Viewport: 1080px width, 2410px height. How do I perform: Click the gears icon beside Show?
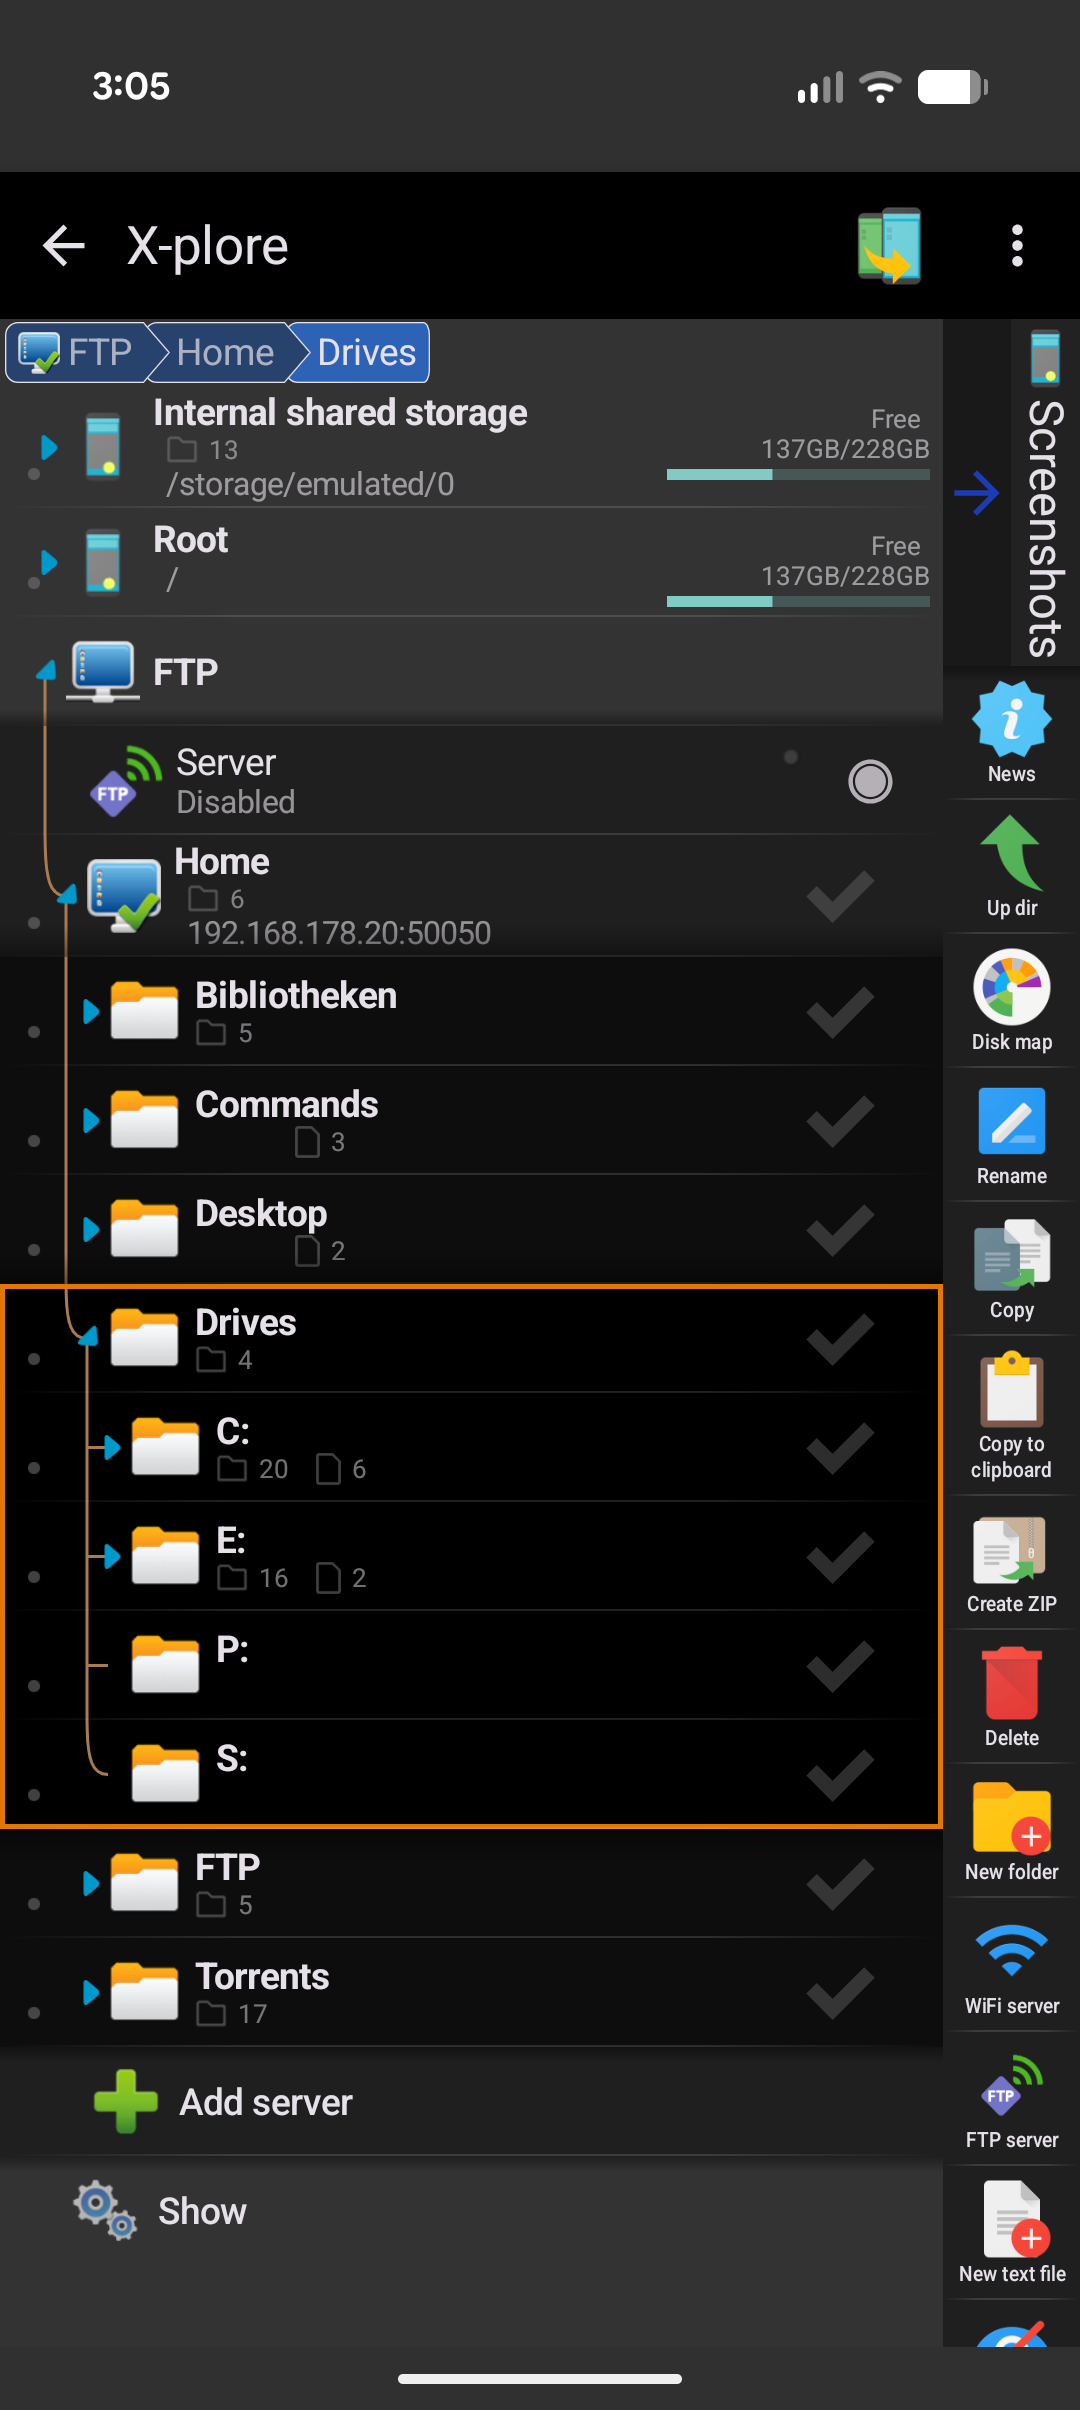click(104, 2210)
